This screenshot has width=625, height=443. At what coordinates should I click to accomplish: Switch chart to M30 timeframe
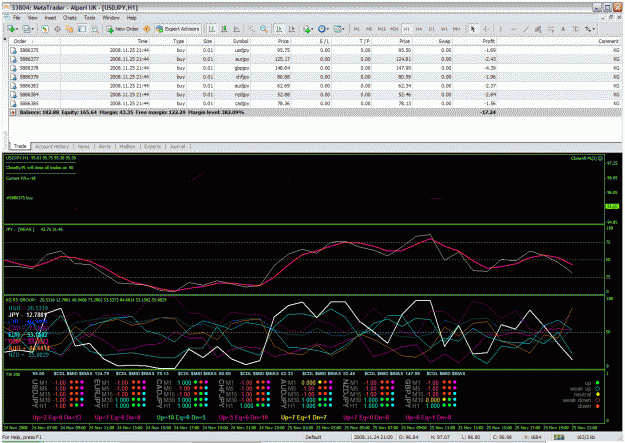click(394, 29)
